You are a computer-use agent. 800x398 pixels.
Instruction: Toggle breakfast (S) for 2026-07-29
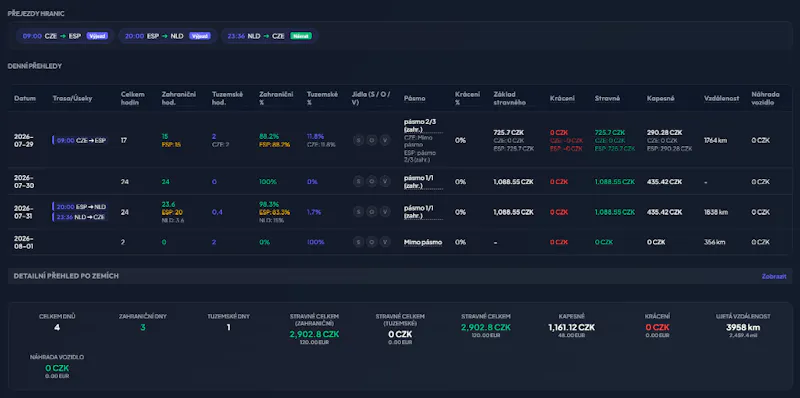point(358,140)
